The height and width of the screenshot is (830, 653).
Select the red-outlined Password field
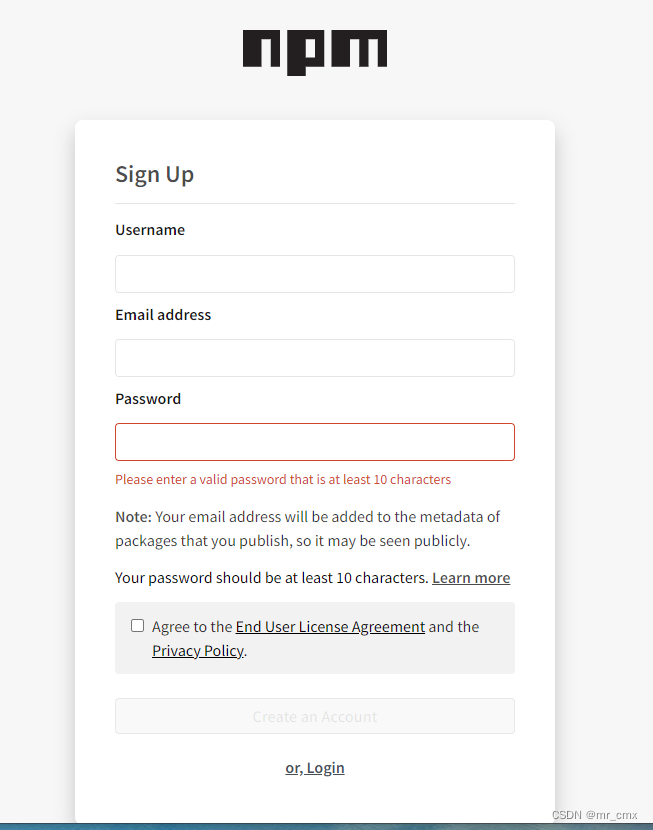tap(314, 442)
